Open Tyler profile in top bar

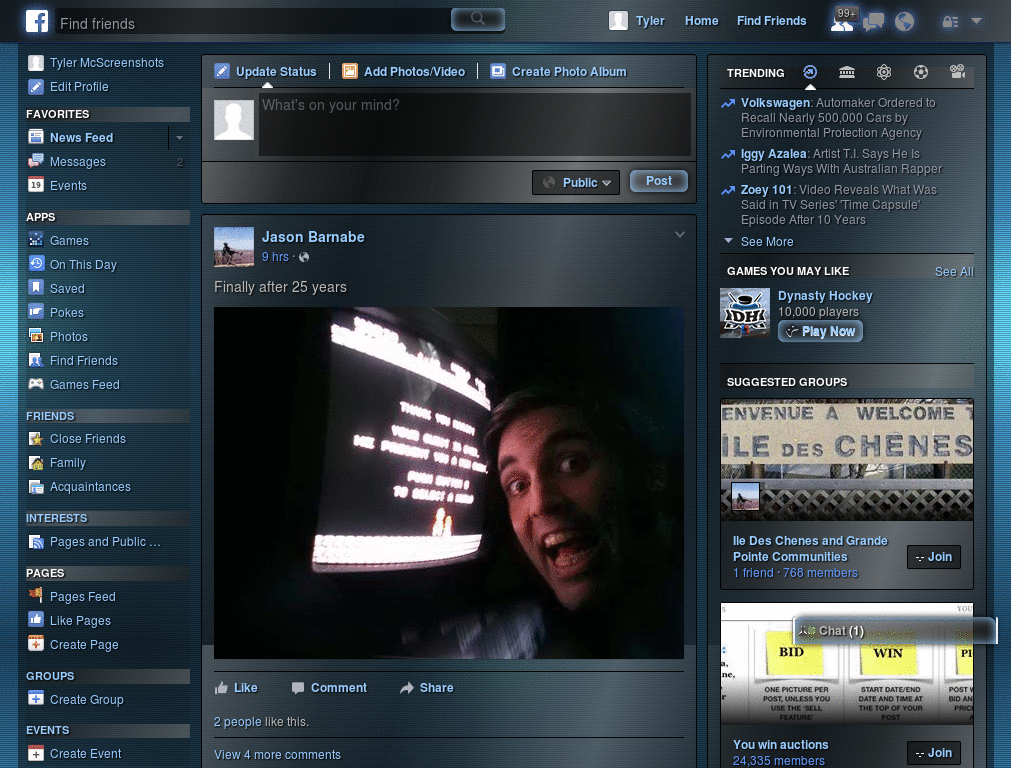coord(637,21)
